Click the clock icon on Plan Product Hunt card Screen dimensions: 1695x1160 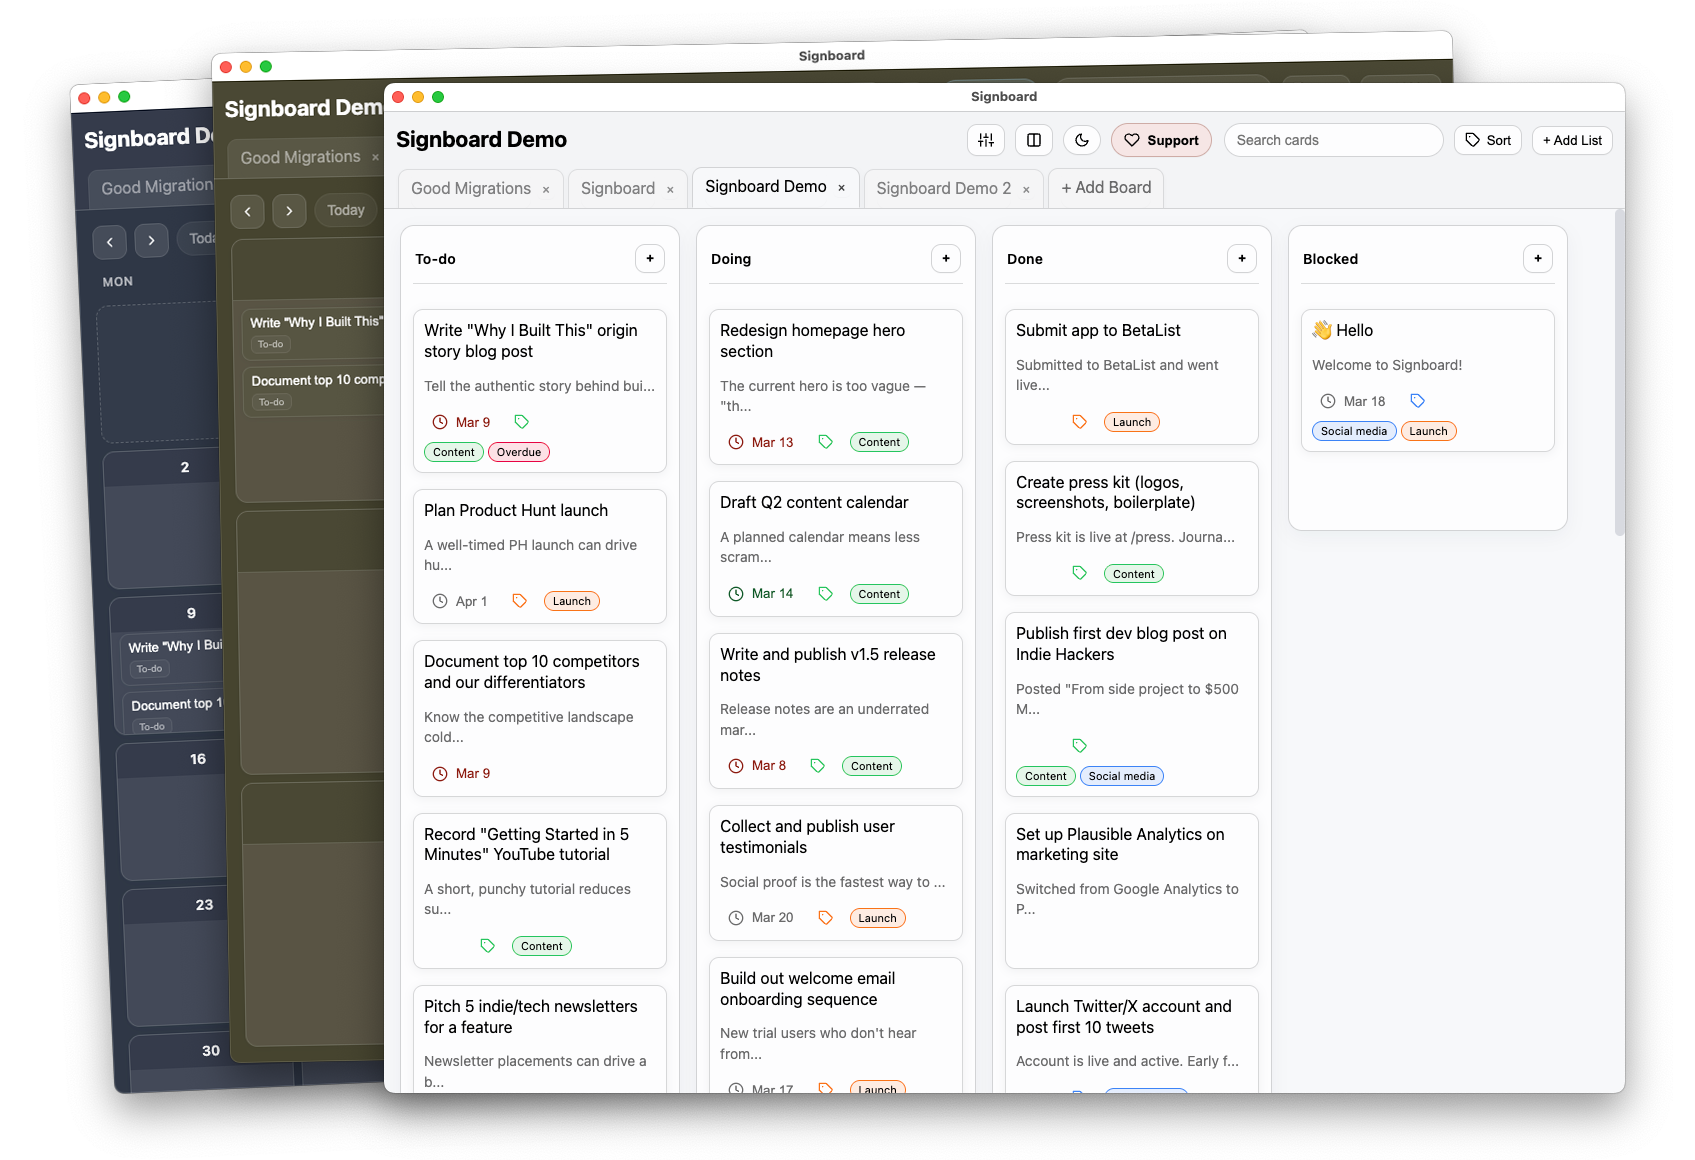439,601
